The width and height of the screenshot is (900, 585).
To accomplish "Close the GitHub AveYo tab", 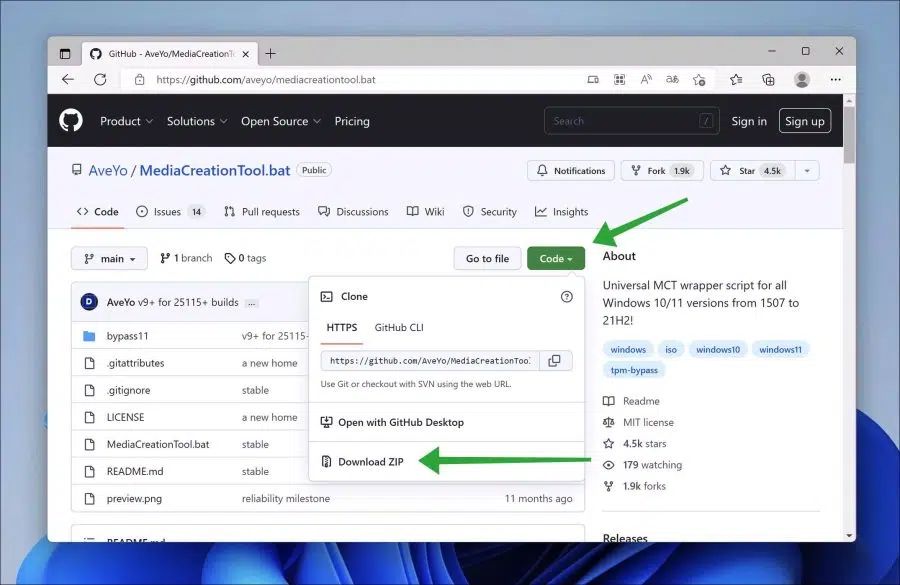I will click(246, 54).
